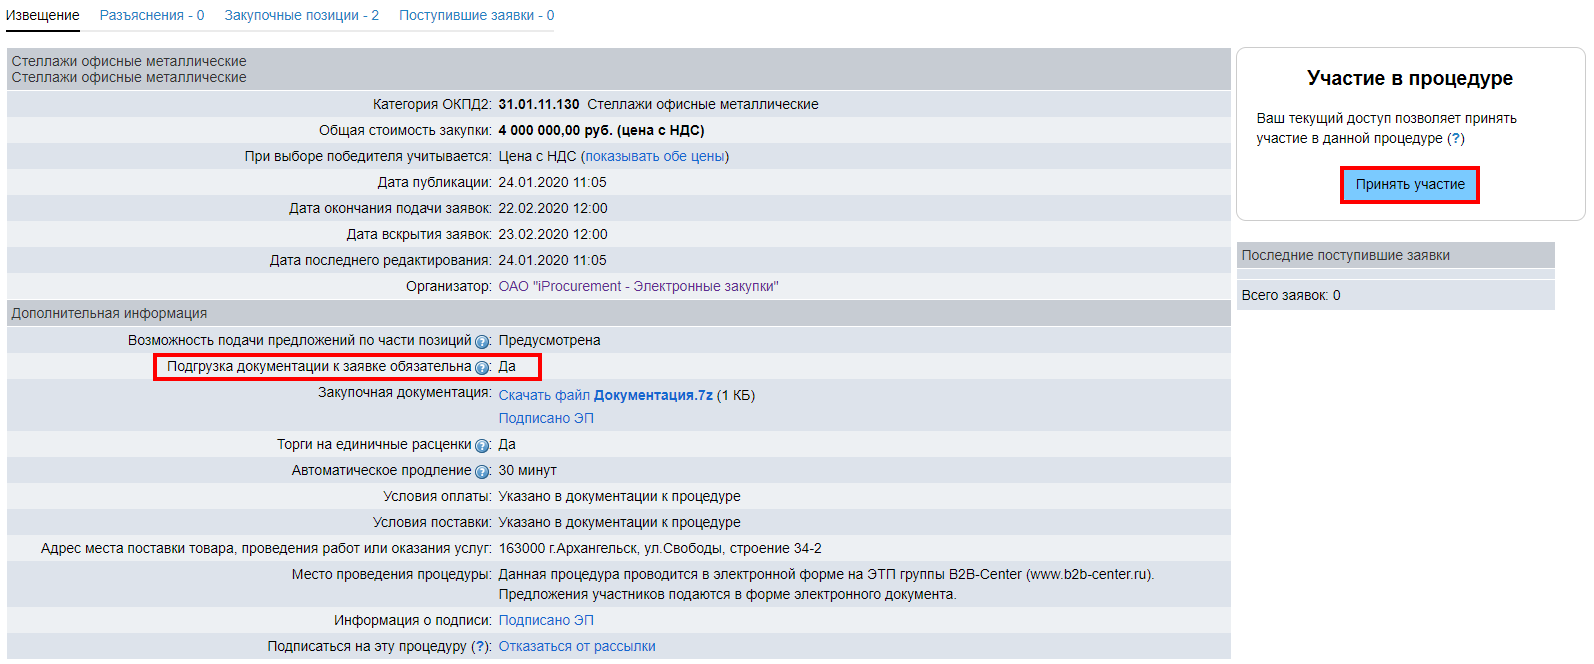Click the "показывать обе цены" link

[655, 157]
